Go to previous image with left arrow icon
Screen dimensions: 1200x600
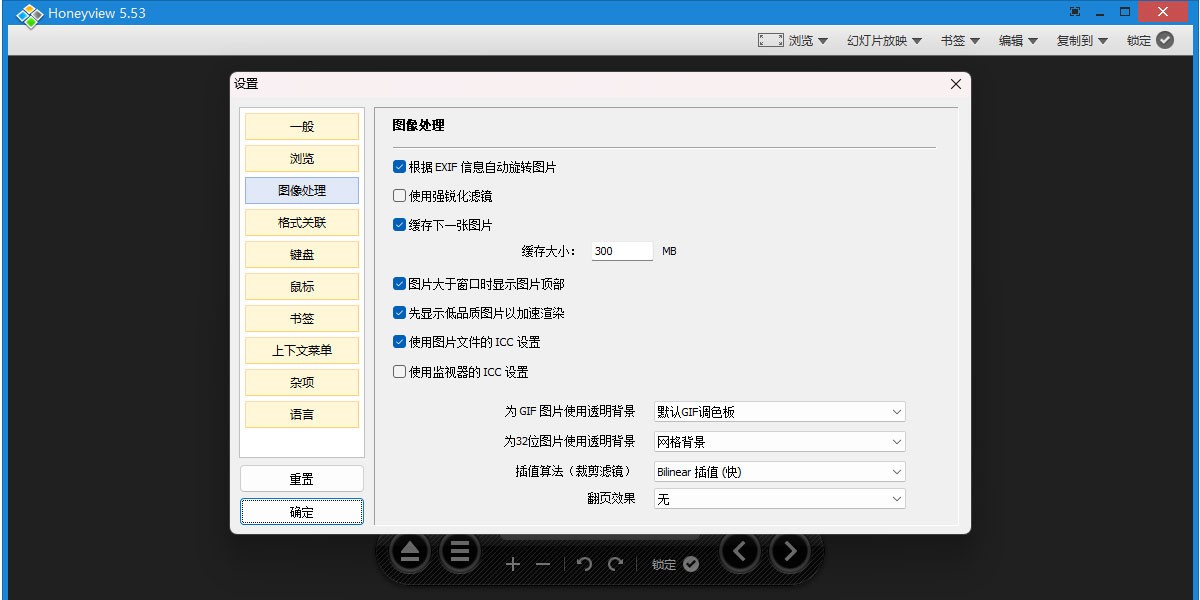coord(740,551)
